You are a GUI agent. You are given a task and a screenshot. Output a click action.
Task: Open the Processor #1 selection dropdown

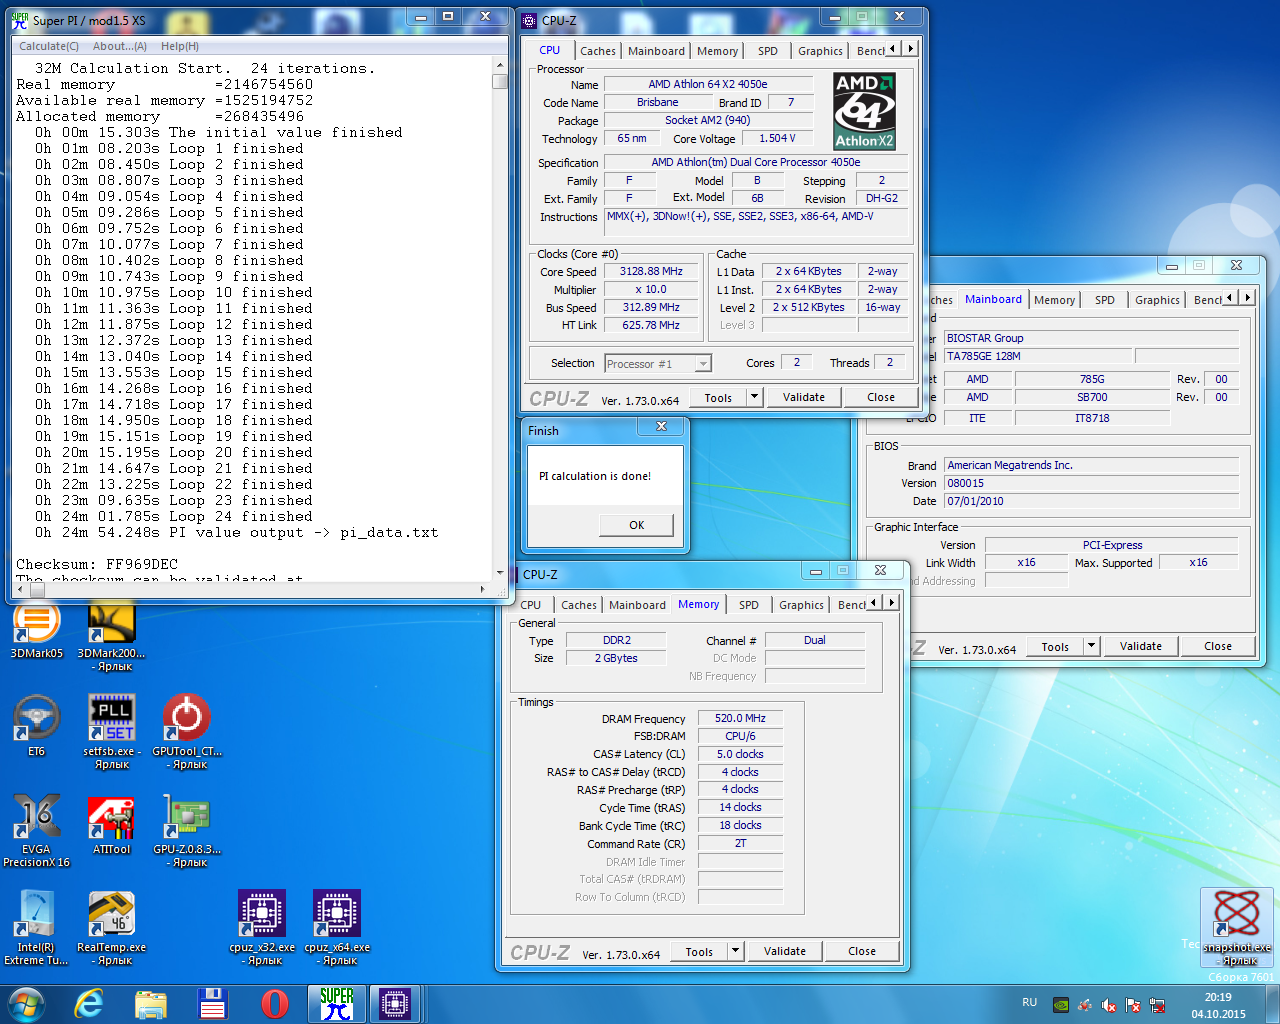point(658,364)
